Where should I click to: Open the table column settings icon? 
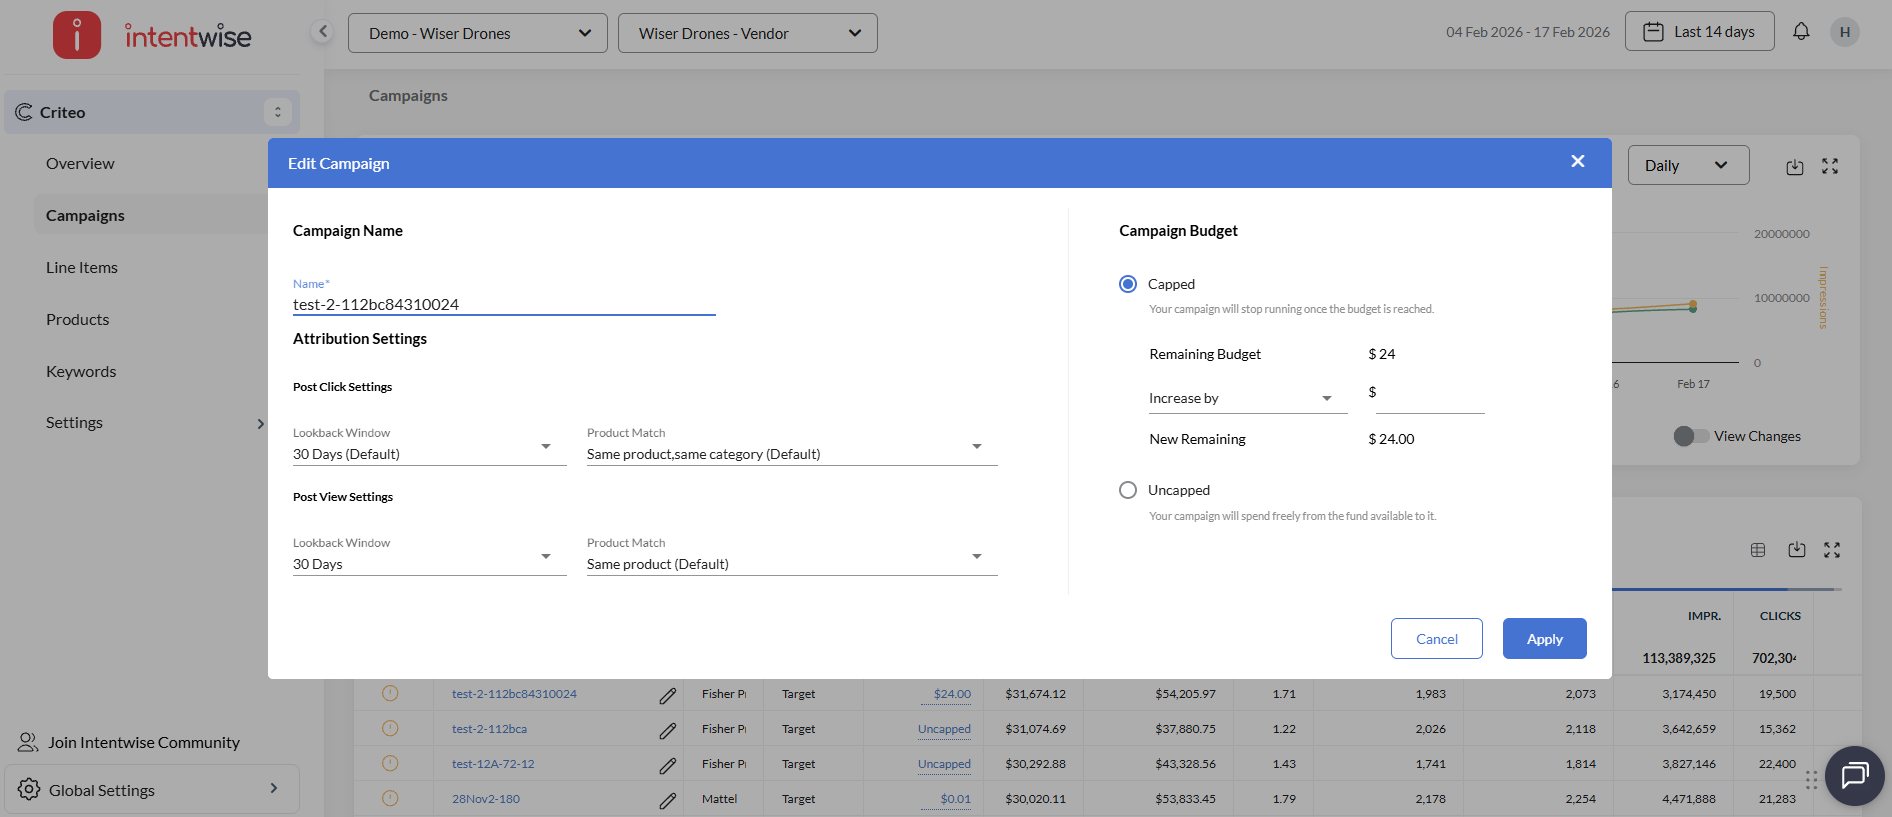pyautogui.click(x=1758, y=550)
